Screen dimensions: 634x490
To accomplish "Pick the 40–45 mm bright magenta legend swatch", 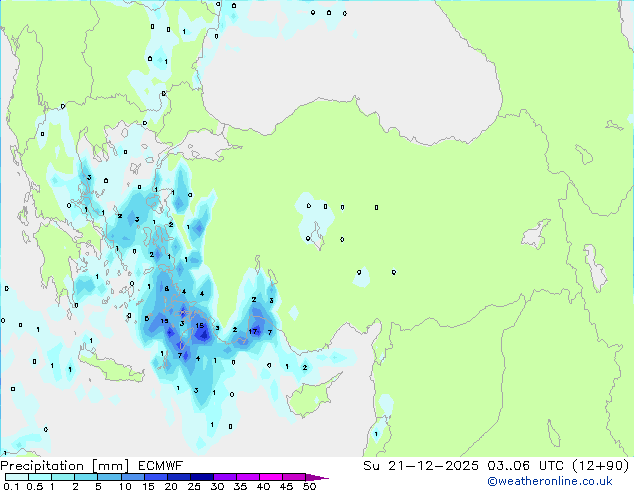I will (x=271, y=477).
